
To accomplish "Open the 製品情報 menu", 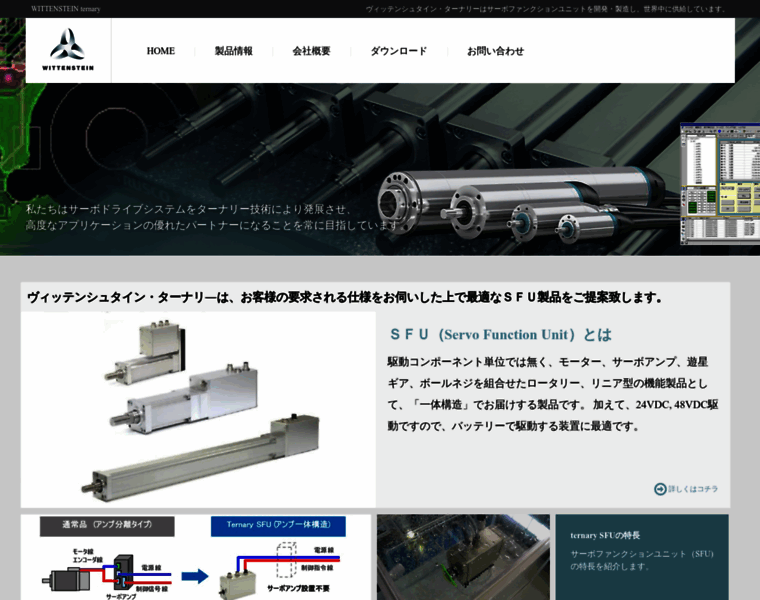I will [234, 51].
